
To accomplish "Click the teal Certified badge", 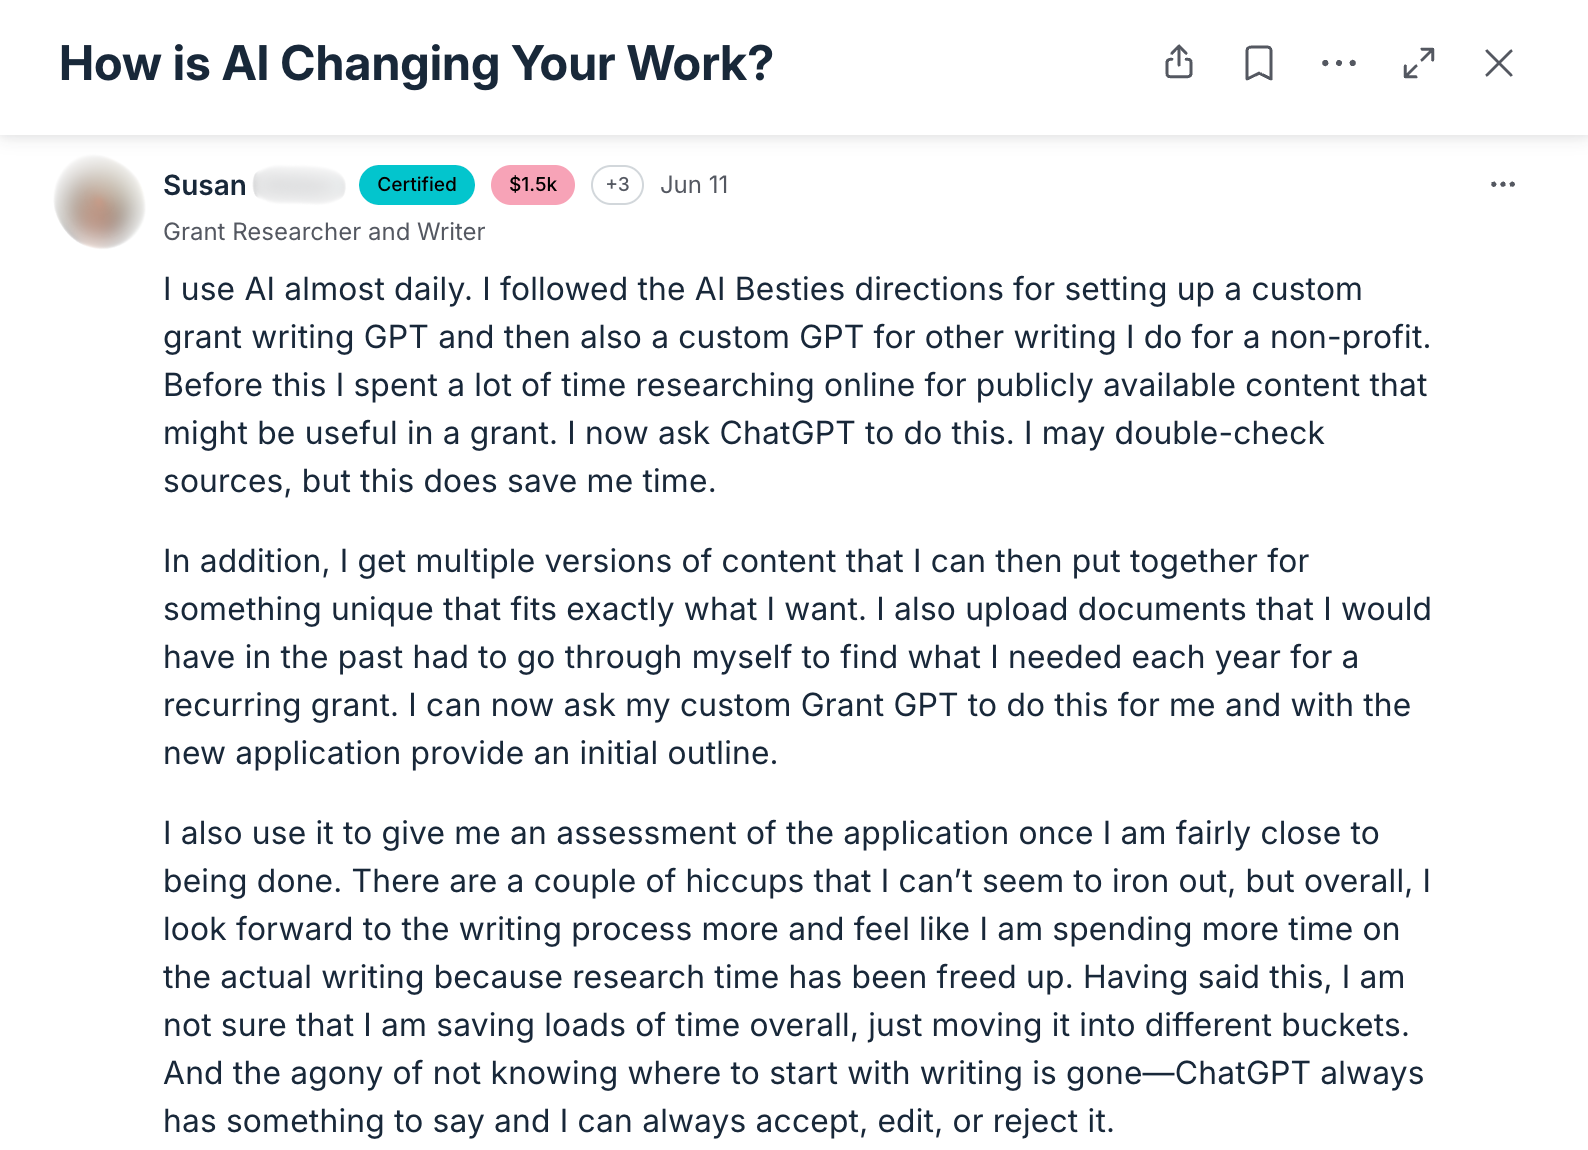I will (417, 185).
